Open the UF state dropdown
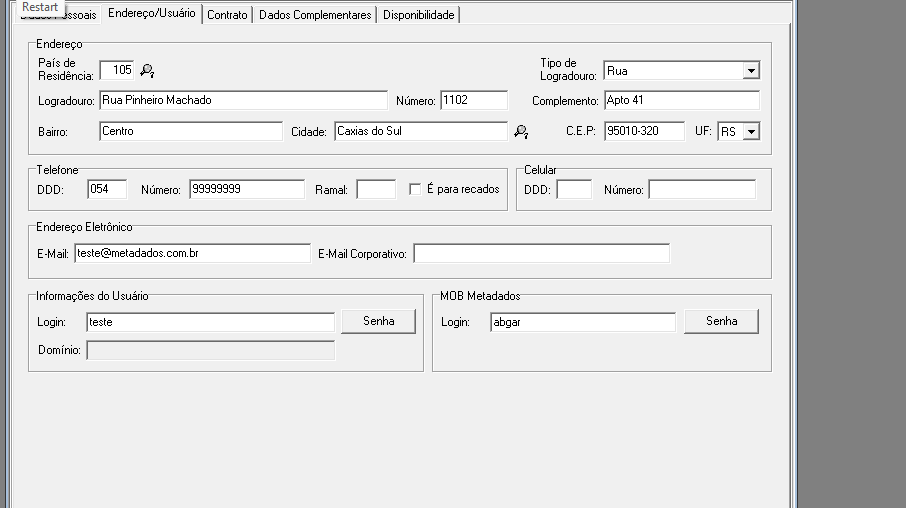This screenshot has height=508, width=906. [x=751, y=131]
